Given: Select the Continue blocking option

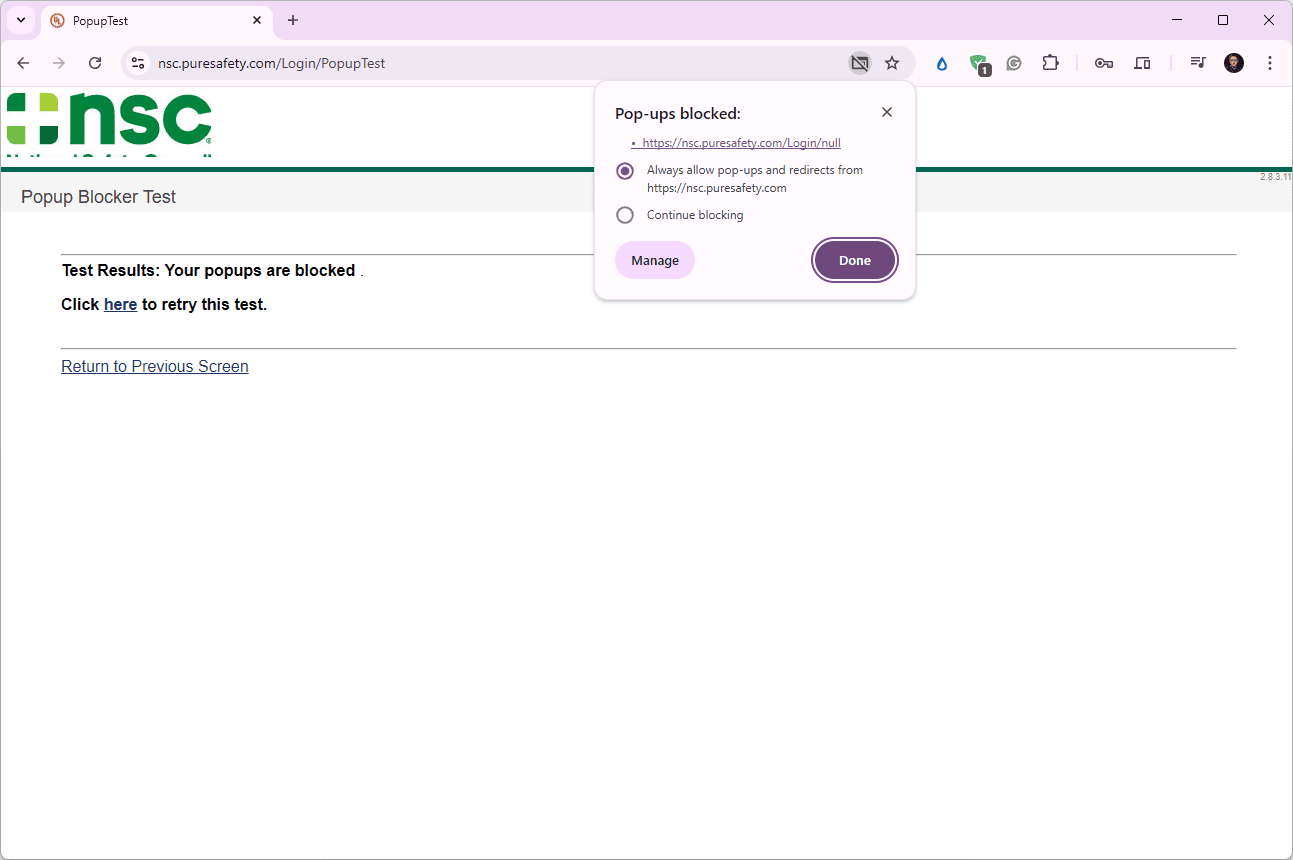Looking at the screenshot, I should coord(625,215).
